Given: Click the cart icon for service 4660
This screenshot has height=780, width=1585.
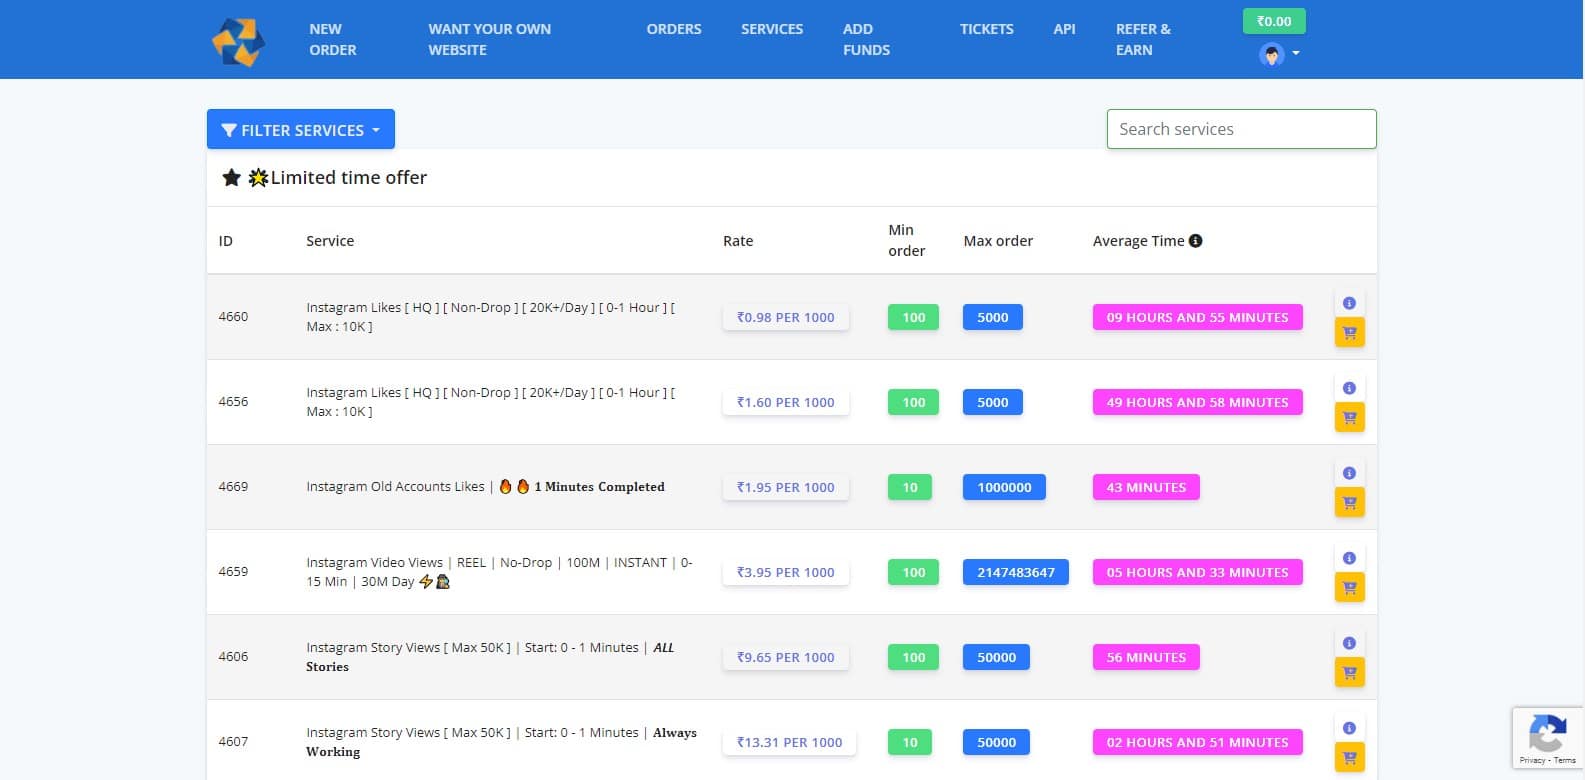Looking at the screenshot, I should point(1349,333).
